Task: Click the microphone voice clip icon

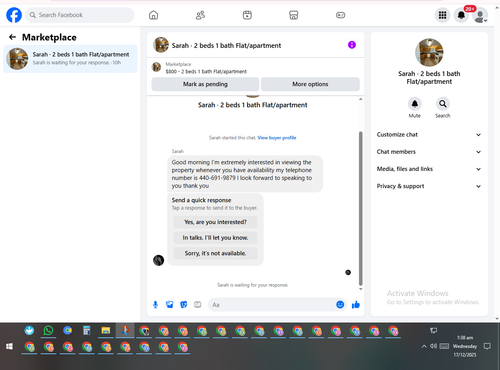Action: pos(155,305)
